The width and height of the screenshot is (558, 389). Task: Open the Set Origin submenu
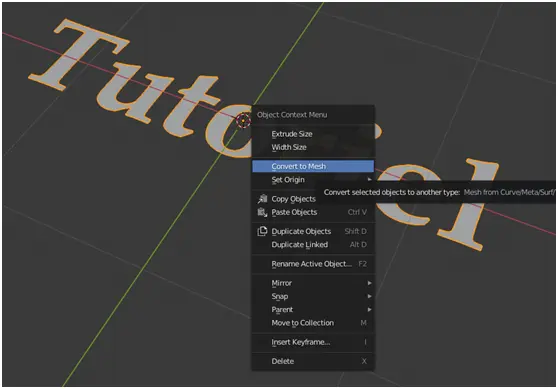coord(313,180)
